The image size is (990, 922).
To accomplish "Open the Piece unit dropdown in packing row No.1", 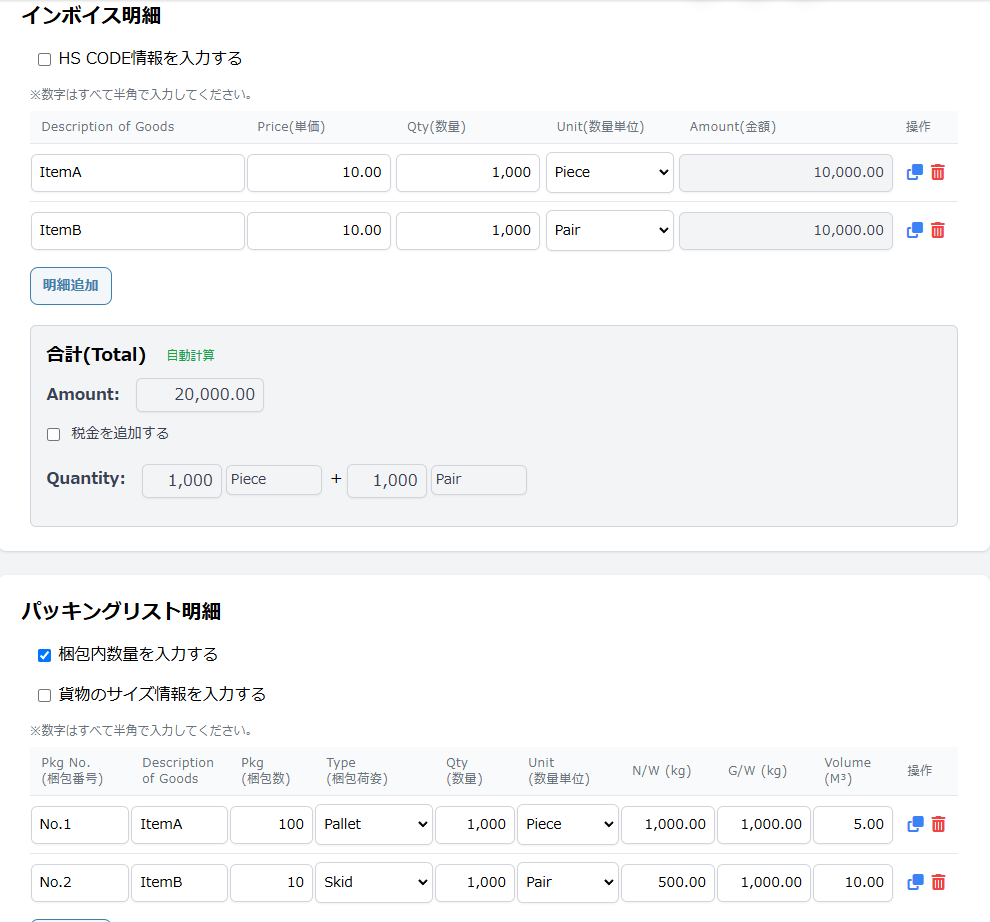I will click(x=568, y=824).
